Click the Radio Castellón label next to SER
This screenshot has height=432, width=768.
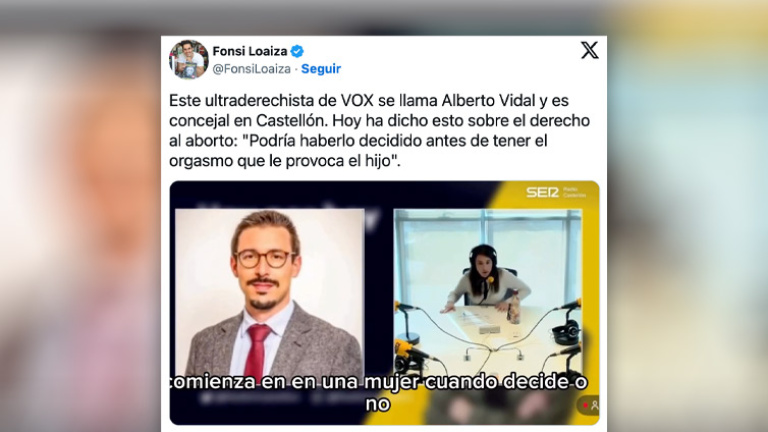point(574,192)
